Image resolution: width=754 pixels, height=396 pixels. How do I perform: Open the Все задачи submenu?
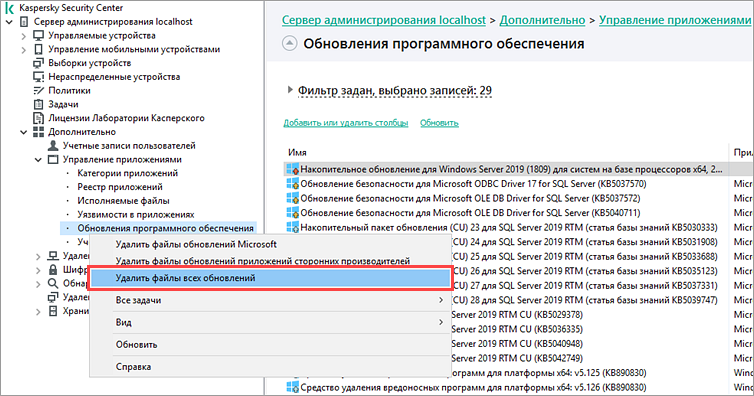click(x=270, y=300)
